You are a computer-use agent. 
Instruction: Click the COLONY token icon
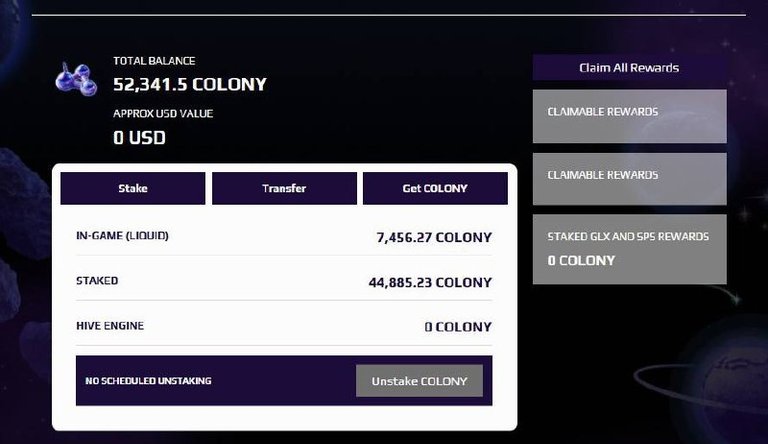coord(76,79)
